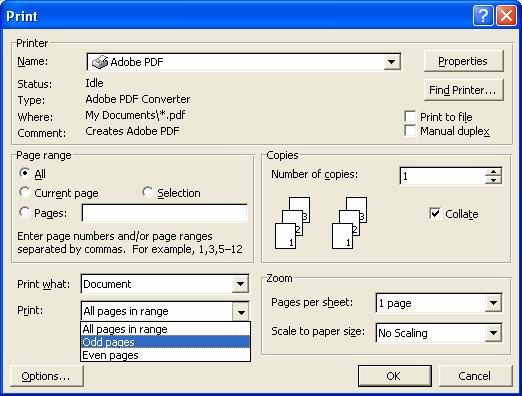Choose the Selection radio button

(x=148, y=192)
